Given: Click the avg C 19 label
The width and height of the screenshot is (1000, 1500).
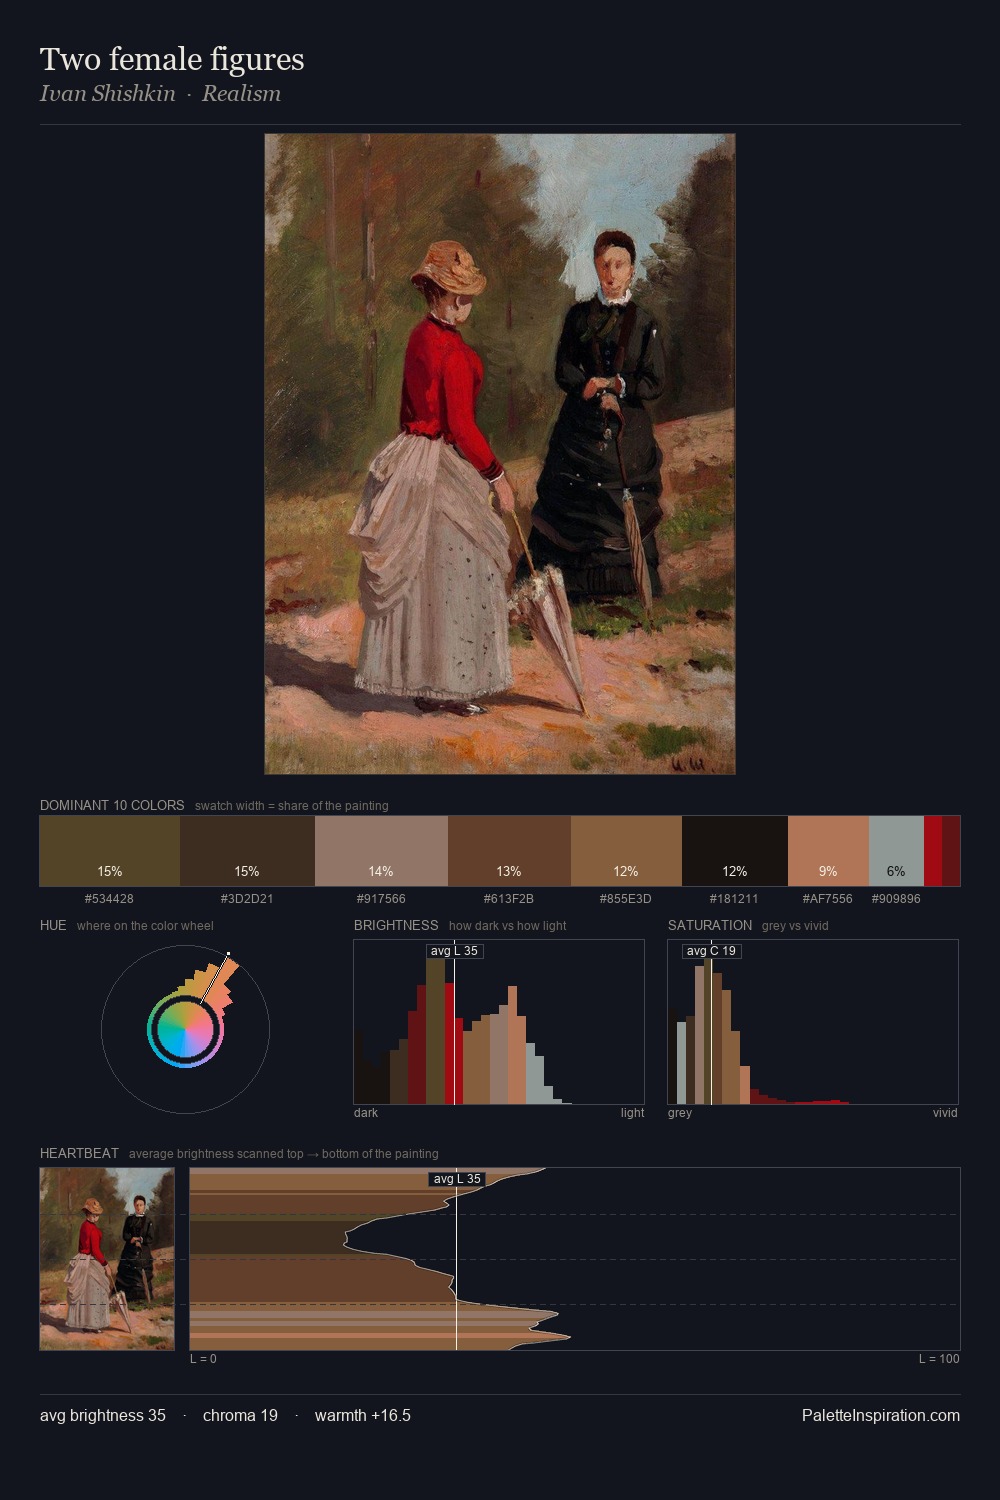Looking at the screenshot, I should [x=712, y=951].
